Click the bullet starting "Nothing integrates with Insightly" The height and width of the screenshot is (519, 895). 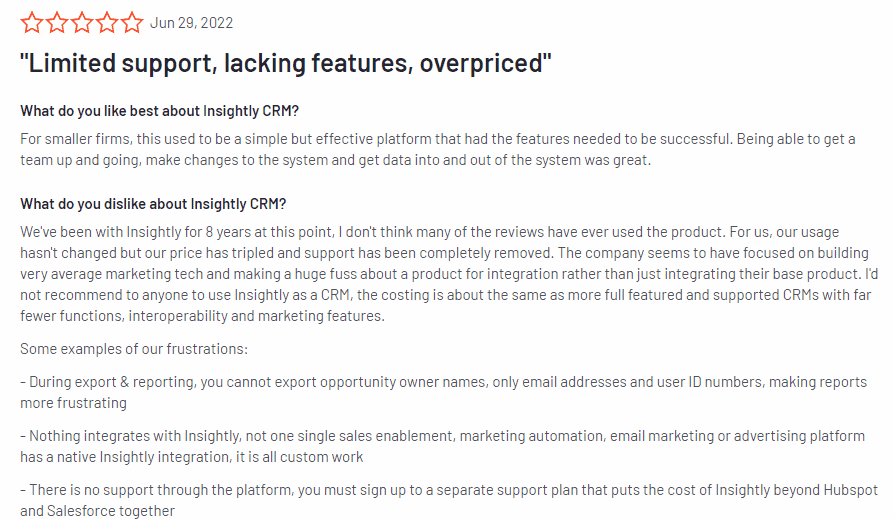click(442, 446)
